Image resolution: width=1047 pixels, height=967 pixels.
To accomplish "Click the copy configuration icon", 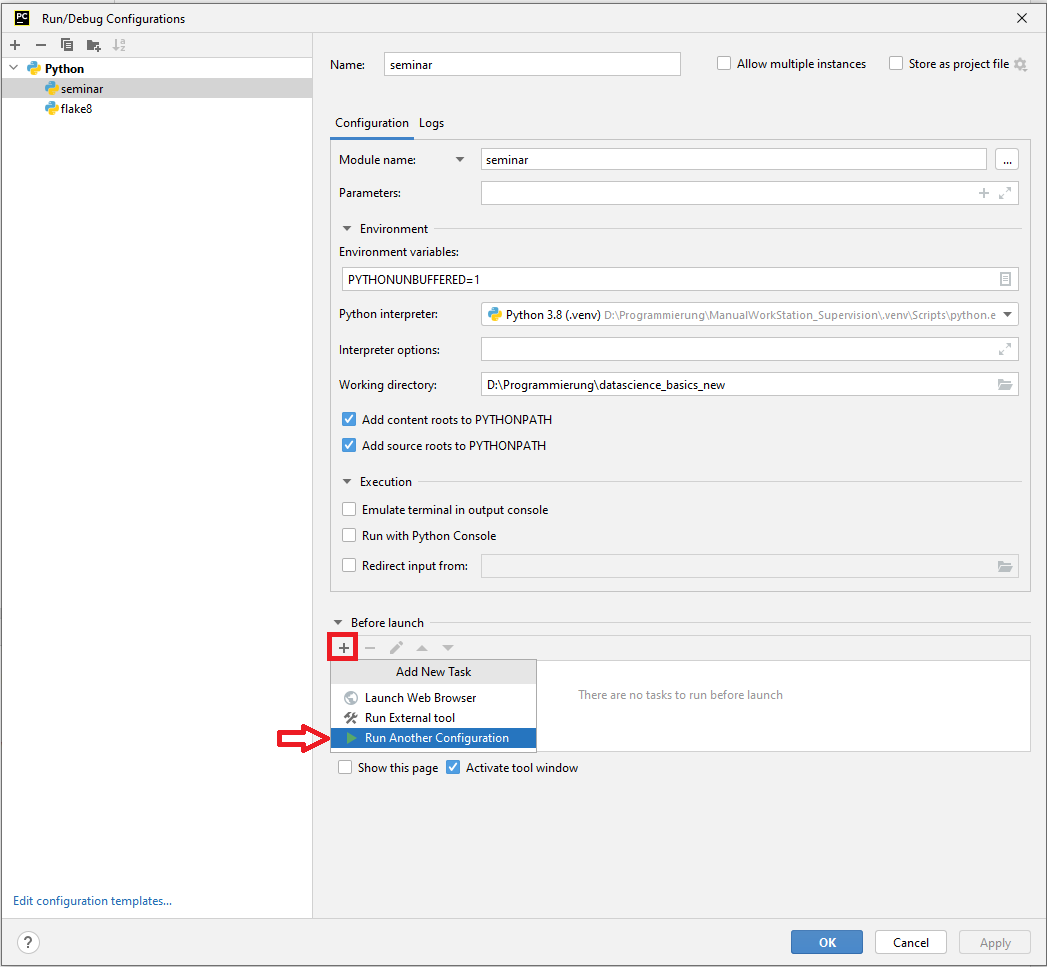I will [67, 45].
